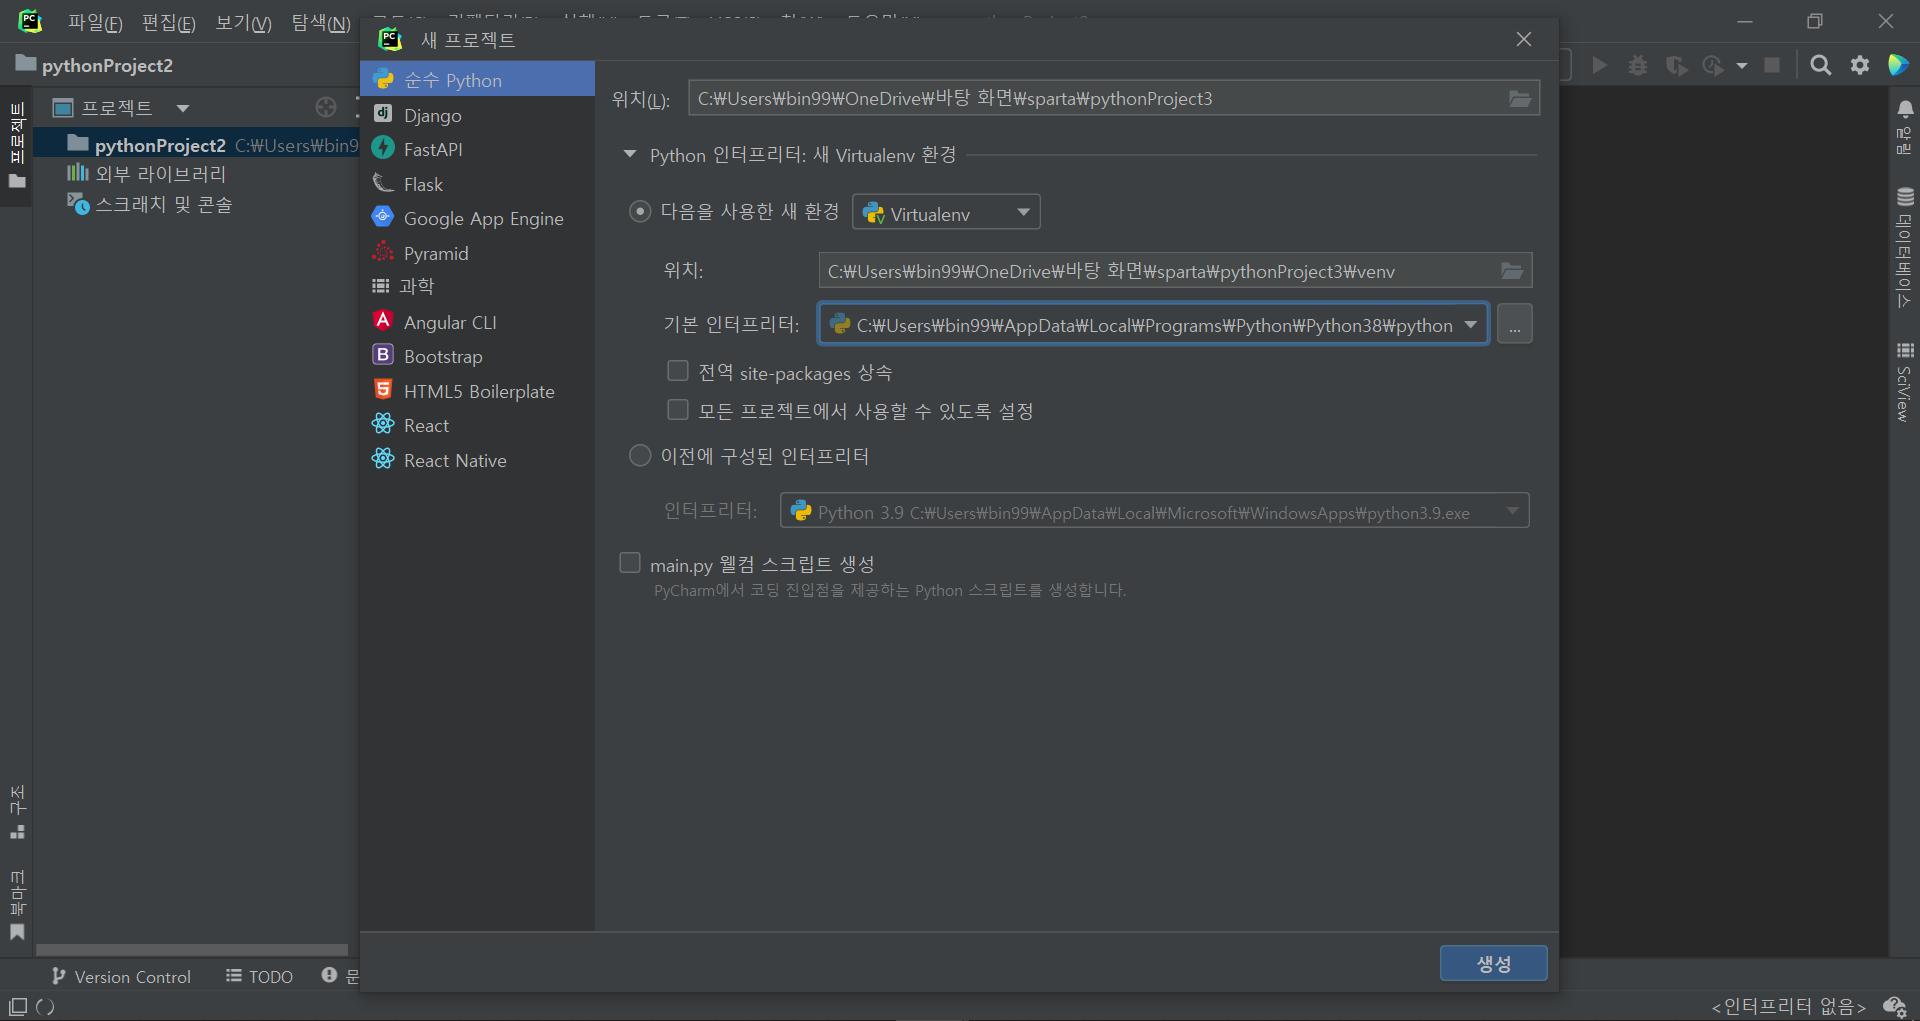Open the 파일 menu
The image size is (1920, 1021).
95,23
